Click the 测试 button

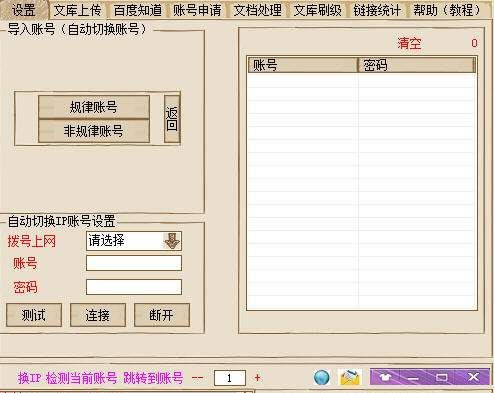(x=34, y=315)
